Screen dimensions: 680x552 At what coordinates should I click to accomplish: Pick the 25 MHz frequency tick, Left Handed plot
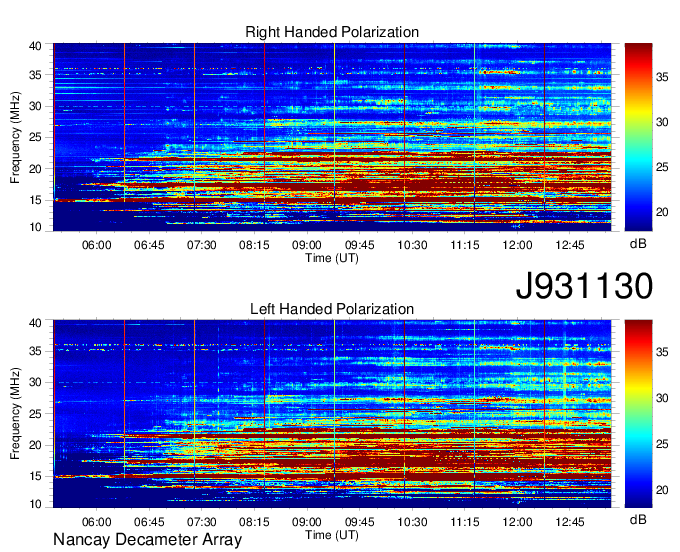point(35,414)
